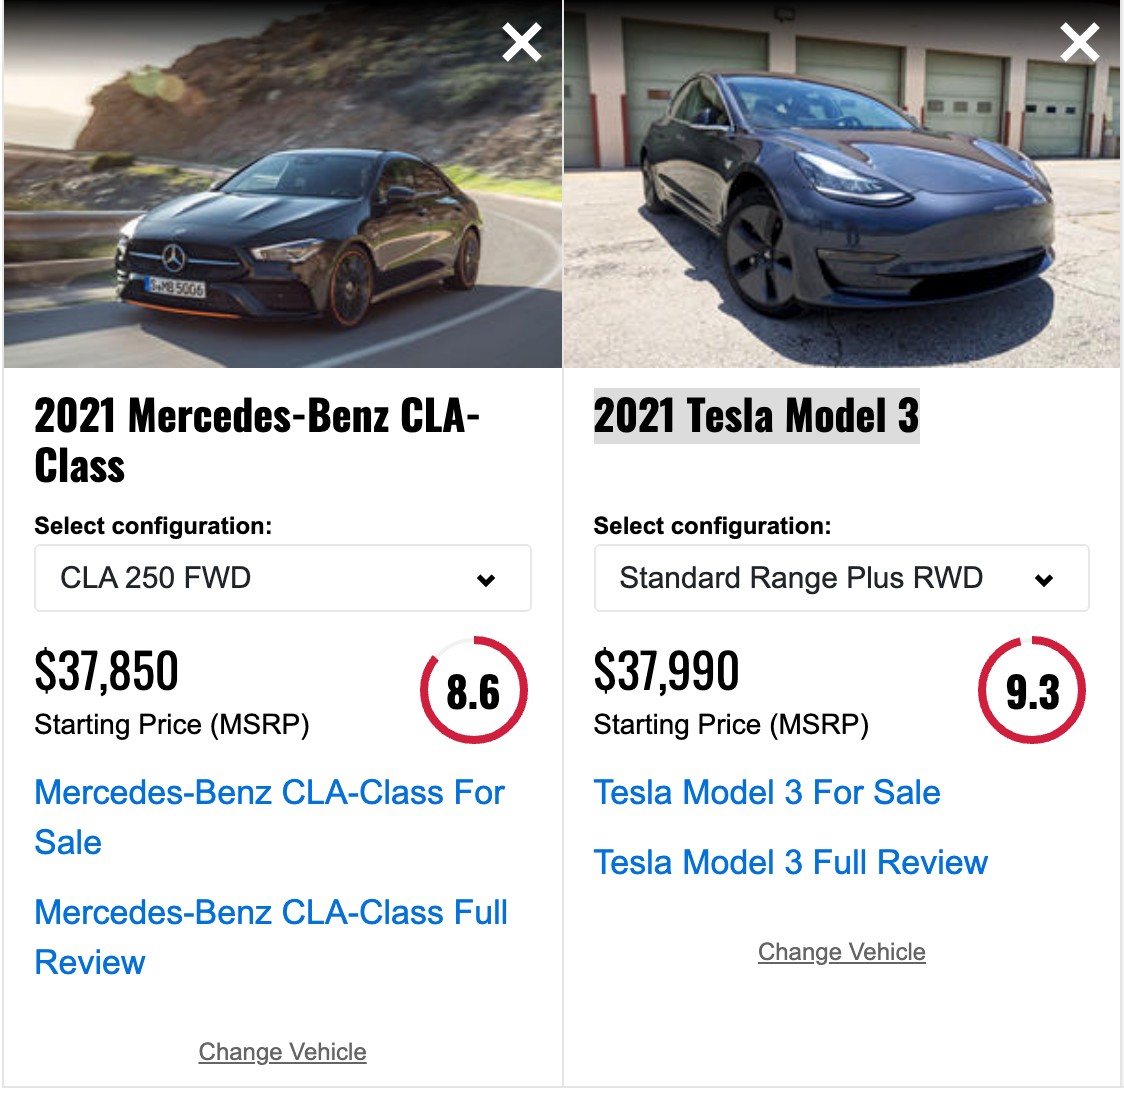Open Tesla Model 3 Full Review link
The width and height of the screenshot is (1124, 1096).
[x=791, y=862]
